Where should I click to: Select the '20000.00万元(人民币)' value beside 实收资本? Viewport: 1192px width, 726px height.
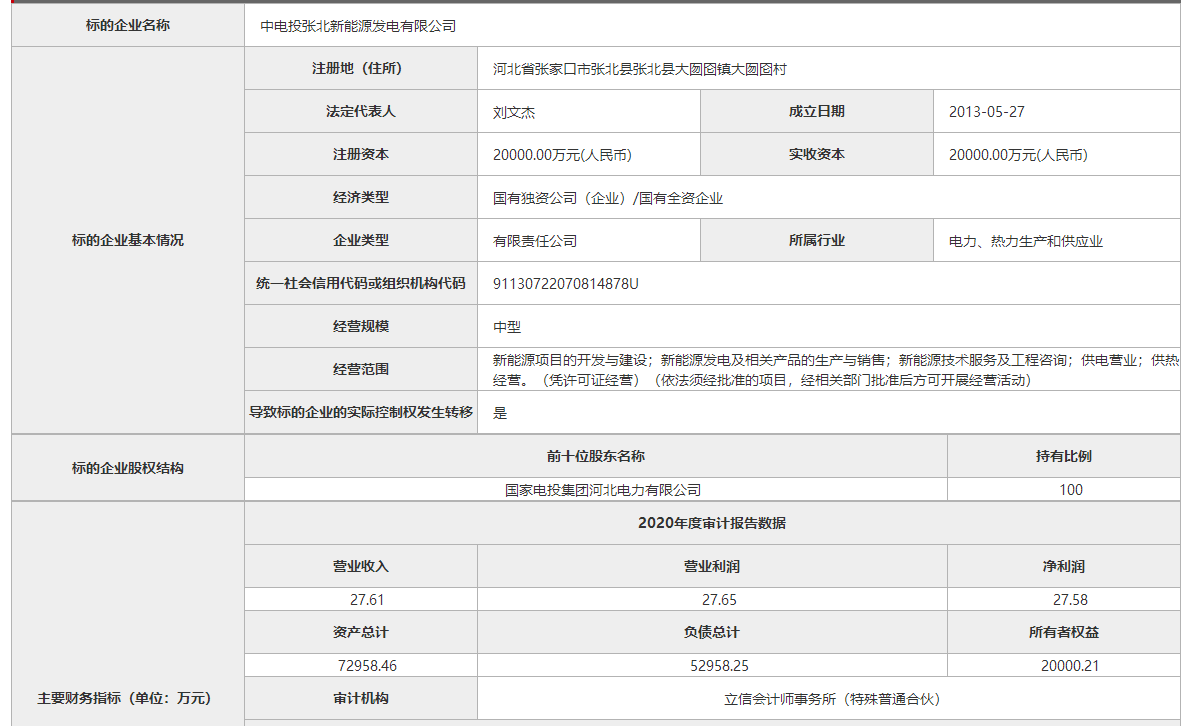click(1018, 155)
